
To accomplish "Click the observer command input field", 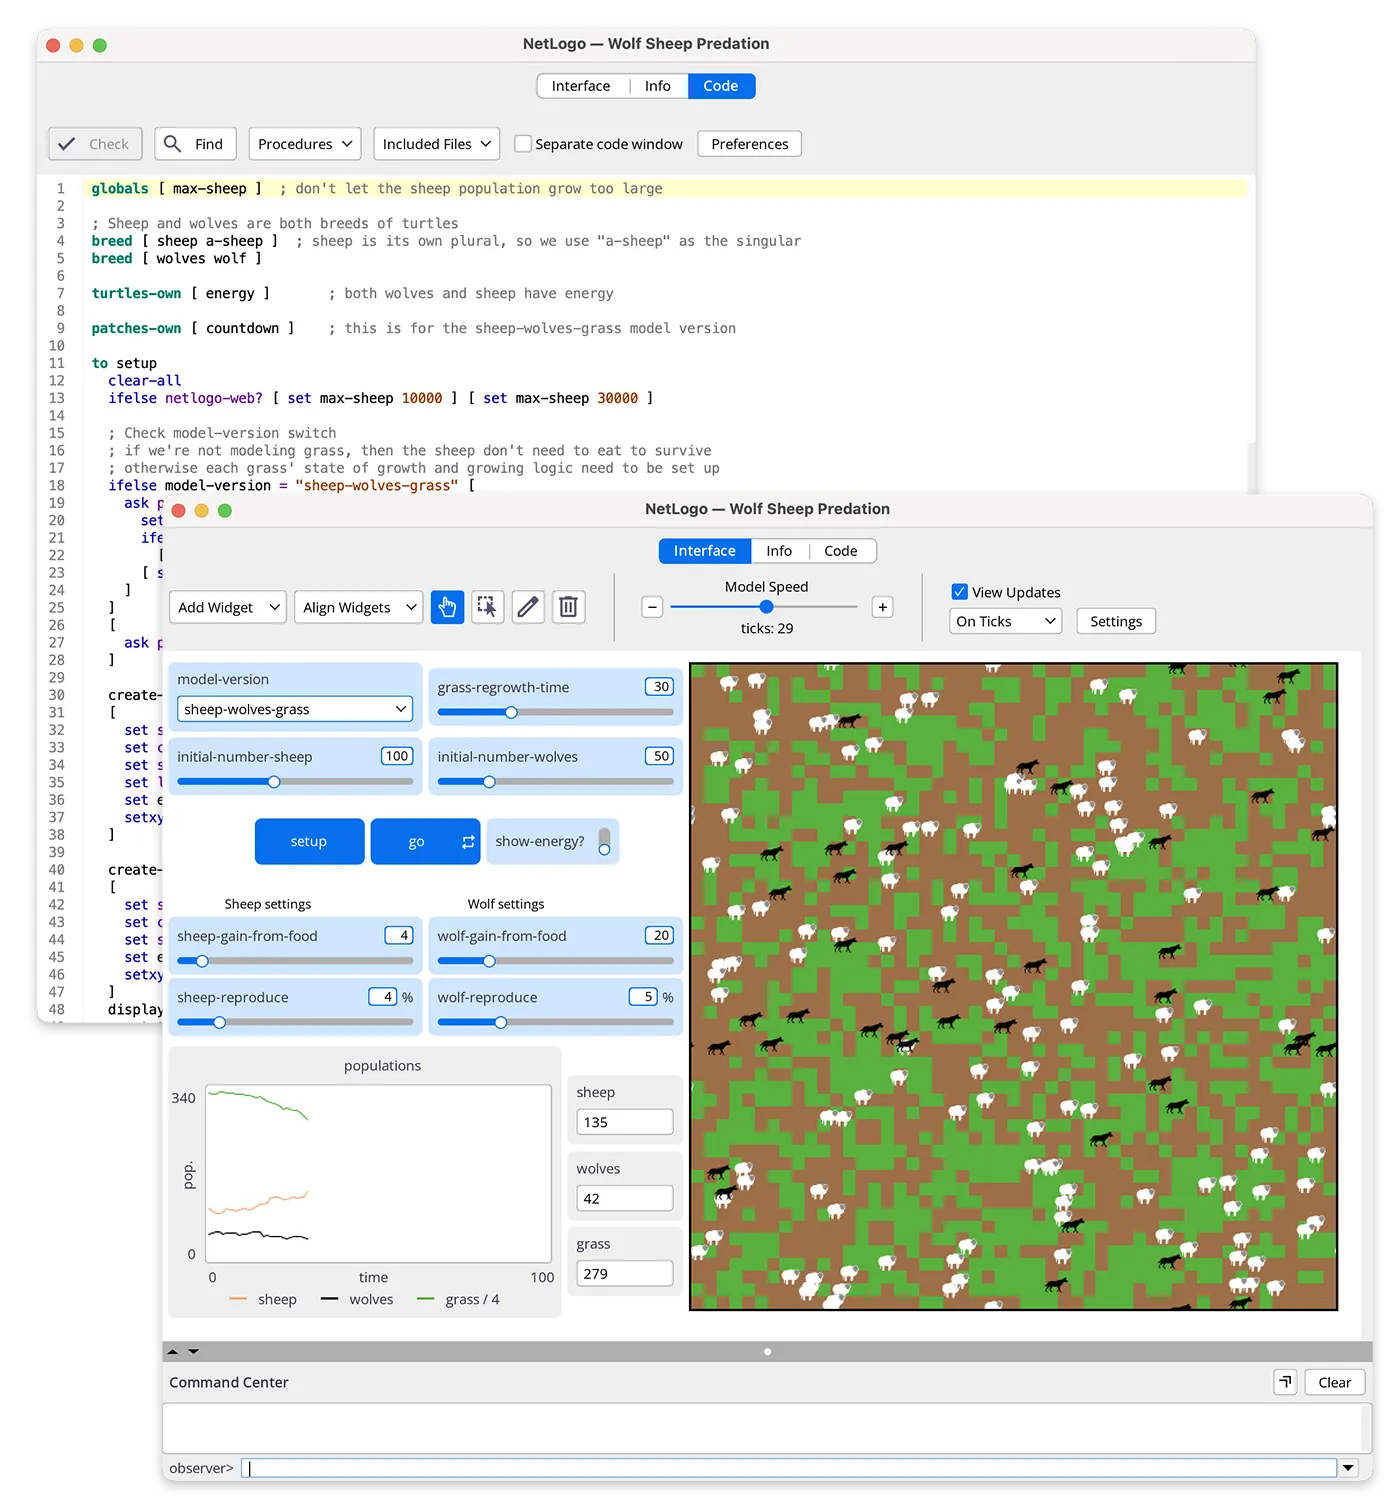I will (790, 1468).
